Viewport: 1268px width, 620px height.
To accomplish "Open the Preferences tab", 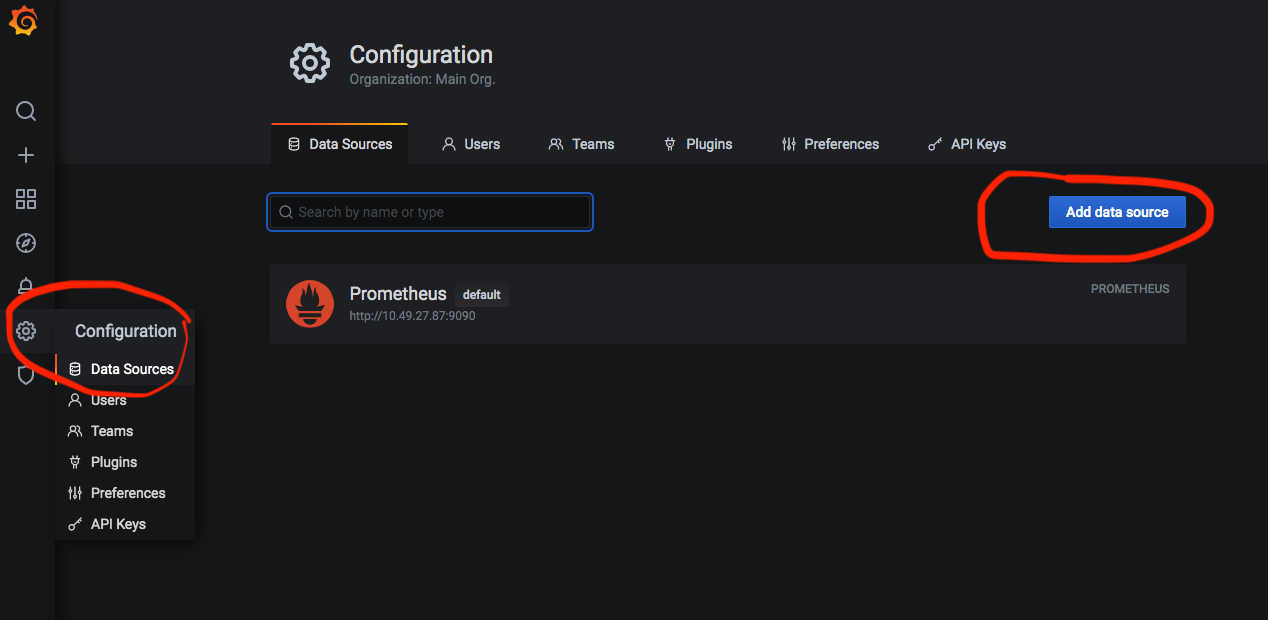I will (x=830, y=144).
